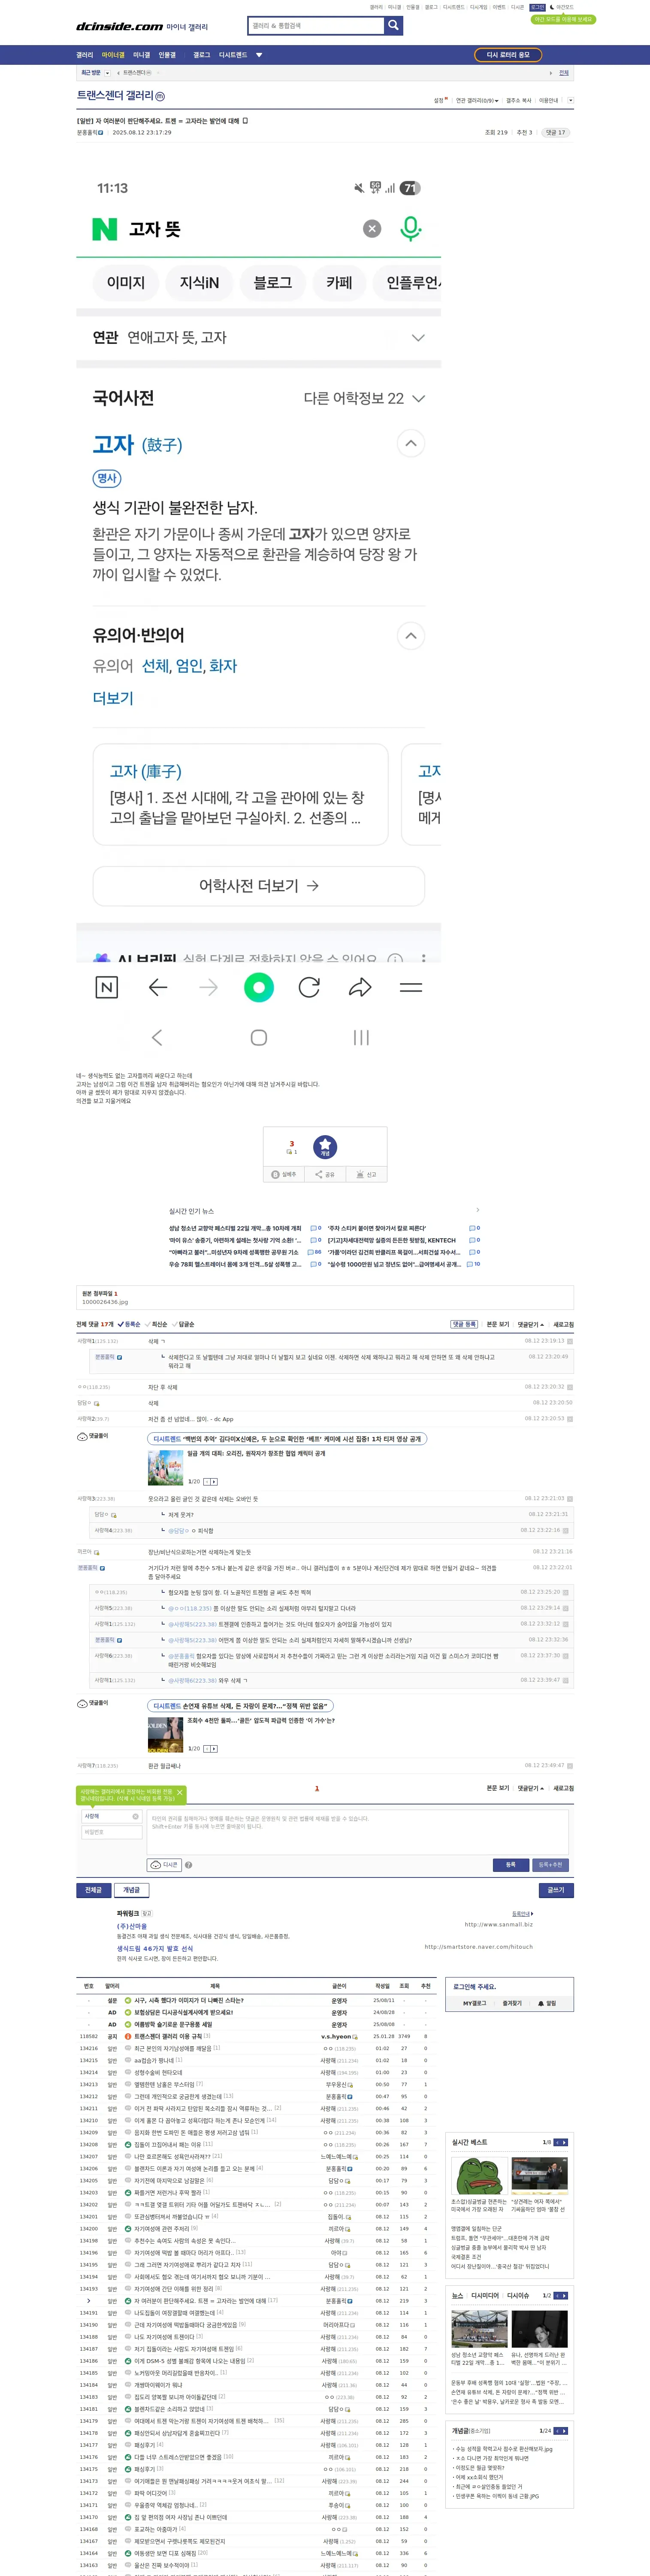Tap the Android home square button
This screenshot has width=650, height=2576.
259,1038
